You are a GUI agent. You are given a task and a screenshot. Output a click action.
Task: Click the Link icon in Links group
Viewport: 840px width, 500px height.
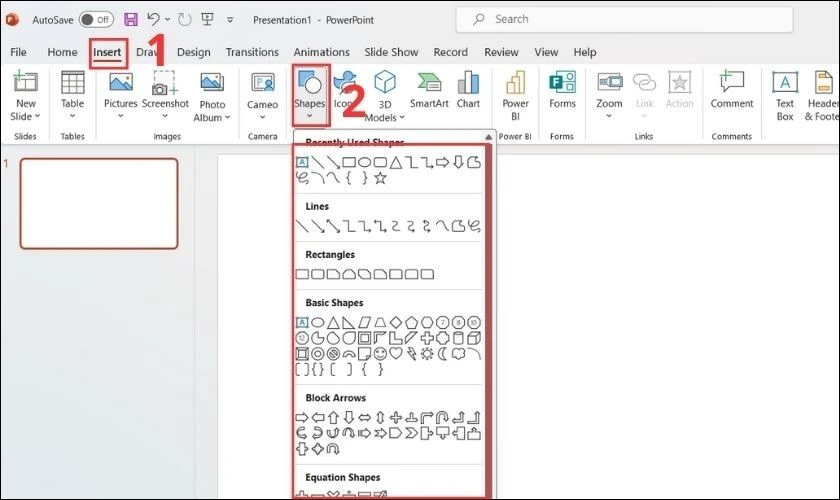[x=644, y=82]
